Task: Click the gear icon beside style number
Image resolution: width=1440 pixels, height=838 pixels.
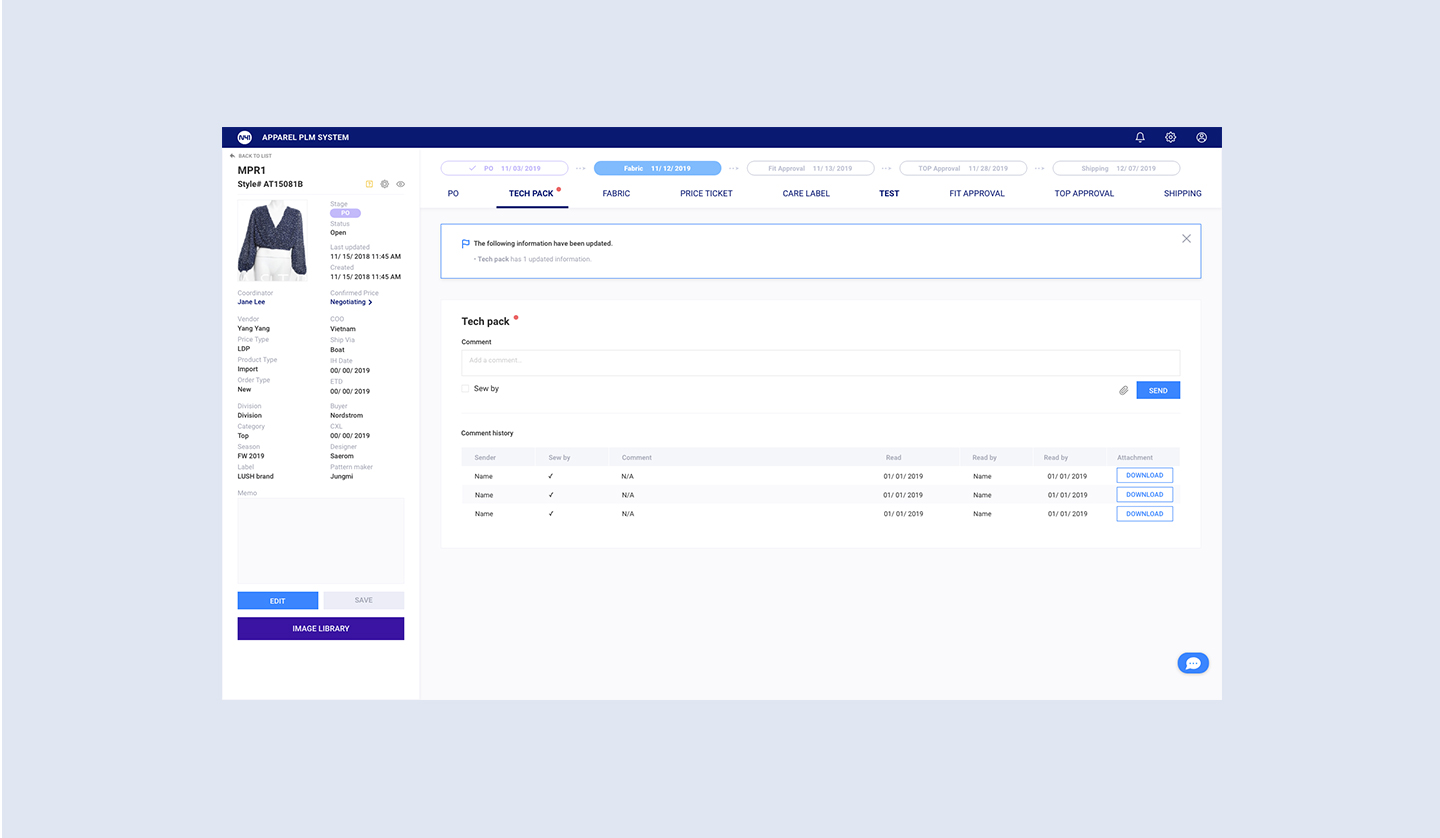Action: click(385, 184)
